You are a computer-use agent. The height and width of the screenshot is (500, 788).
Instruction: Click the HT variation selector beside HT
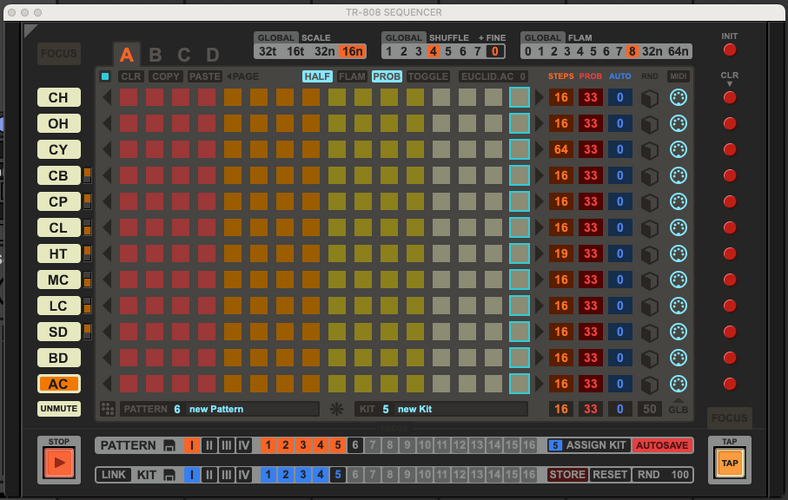pyautogui.click(x=87, y=254)
